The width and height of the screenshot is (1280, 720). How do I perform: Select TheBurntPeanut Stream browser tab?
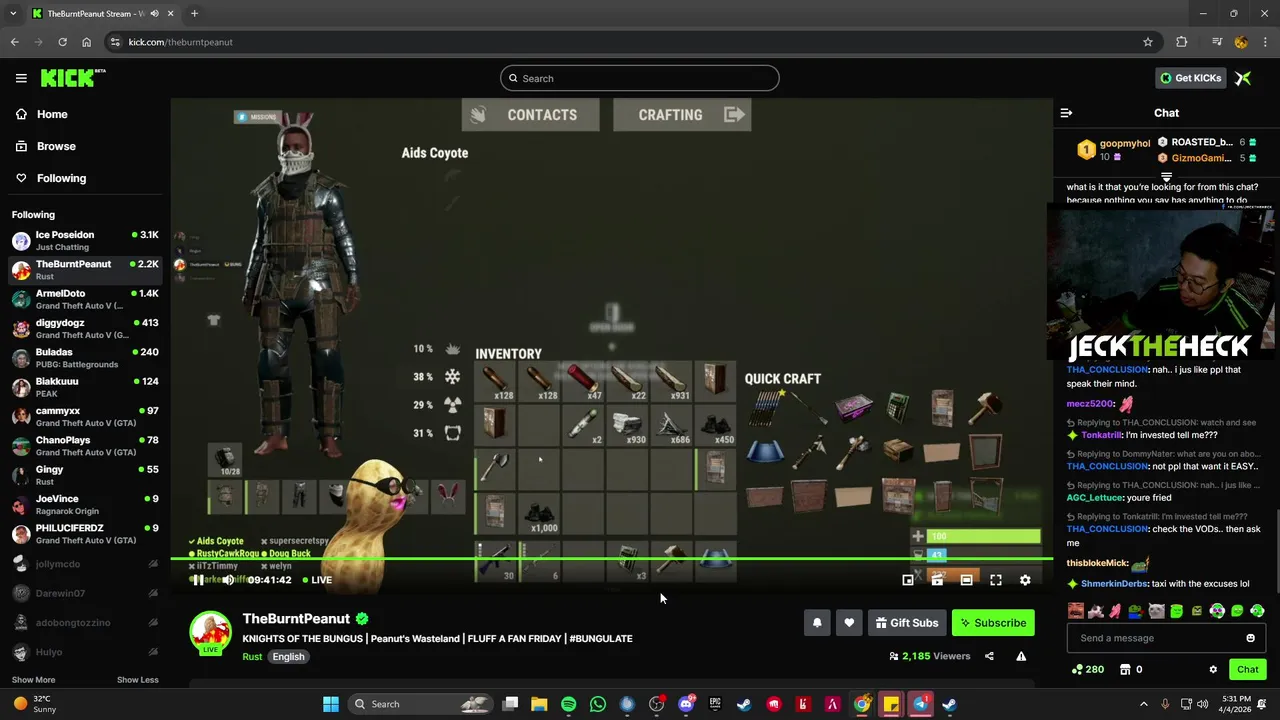[102, 14]
